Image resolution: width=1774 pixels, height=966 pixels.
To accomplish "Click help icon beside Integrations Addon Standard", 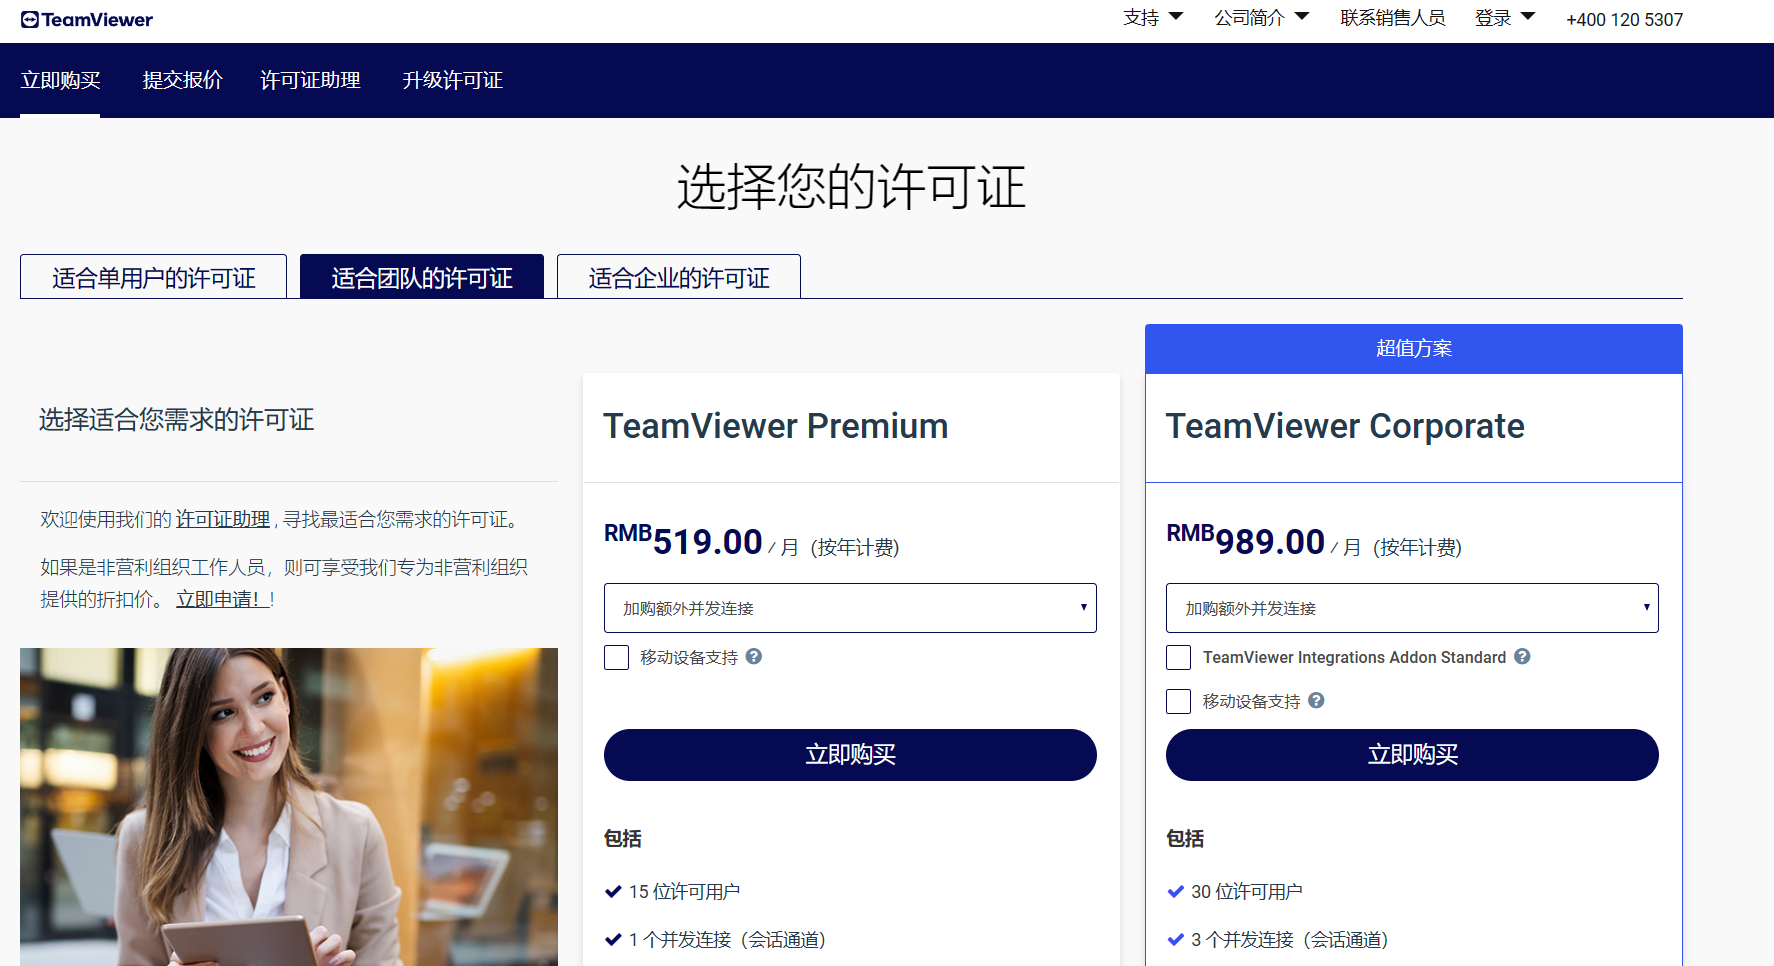I will coord(1522,657).
